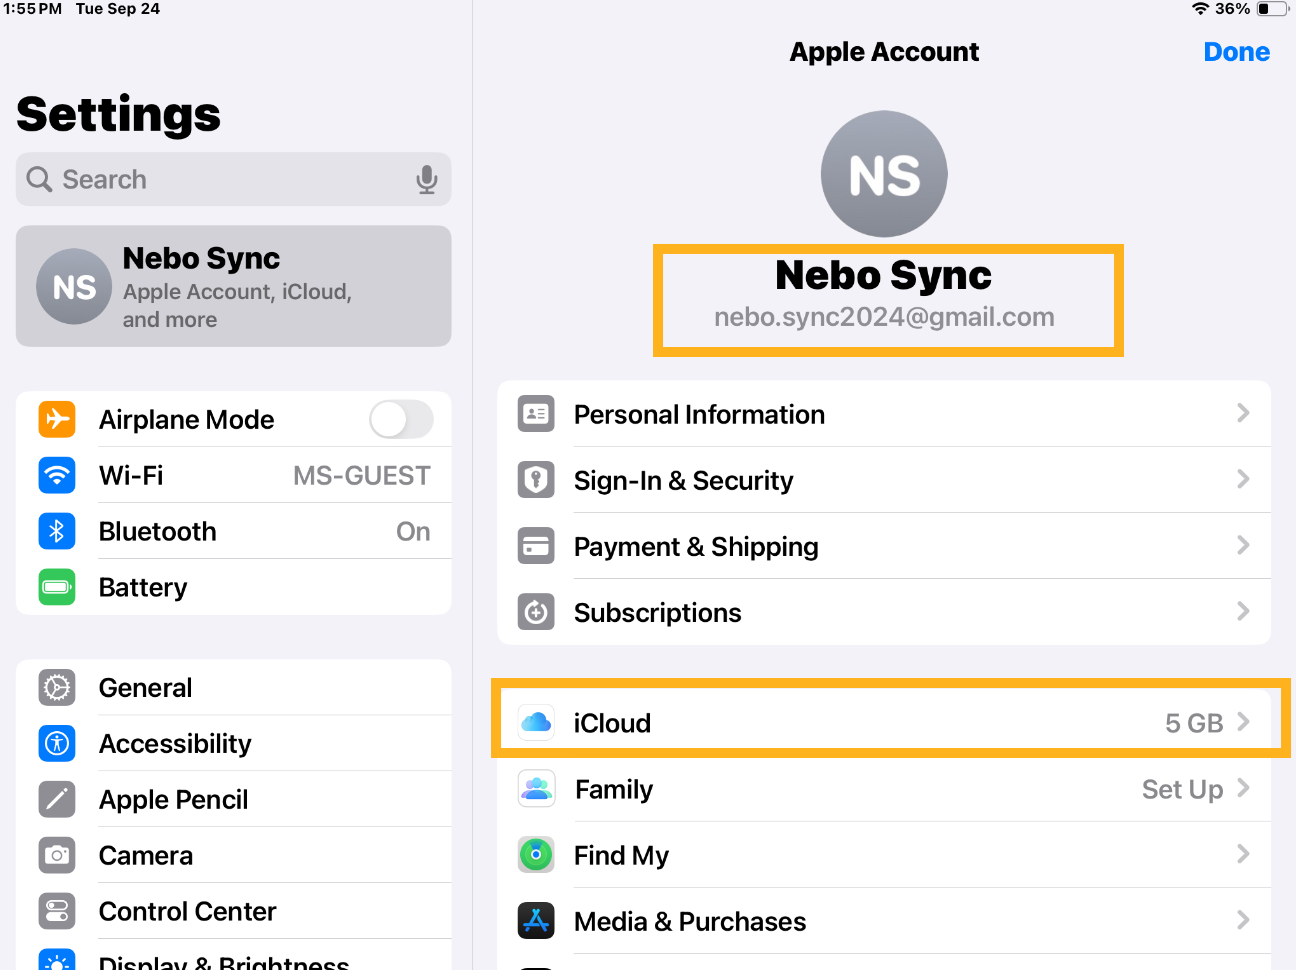Tap Set Up next to Family

1182,789
